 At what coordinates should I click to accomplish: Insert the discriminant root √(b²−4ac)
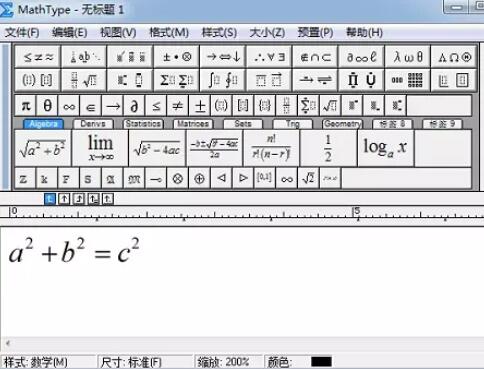(157, 148)
